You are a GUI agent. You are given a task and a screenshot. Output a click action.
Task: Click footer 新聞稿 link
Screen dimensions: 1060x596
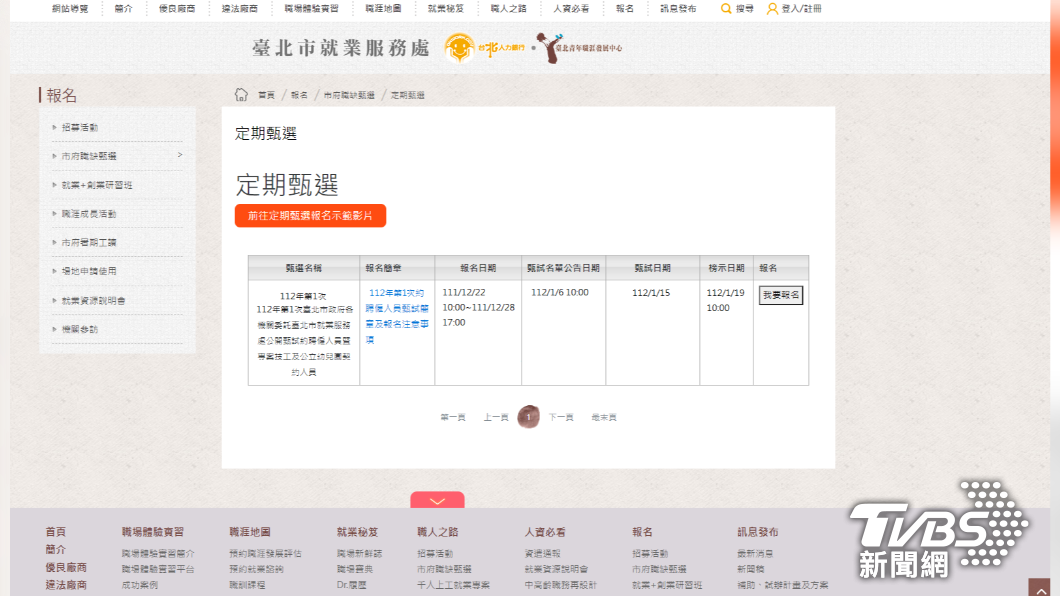(x=750, y=570)
